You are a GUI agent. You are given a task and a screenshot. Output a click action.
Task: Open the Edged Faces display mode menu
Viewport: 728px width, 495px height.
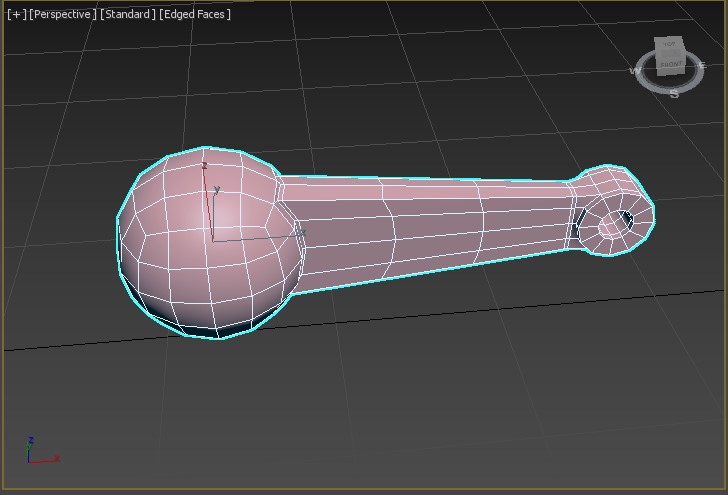pyautogui.click(x=195, y=14)
